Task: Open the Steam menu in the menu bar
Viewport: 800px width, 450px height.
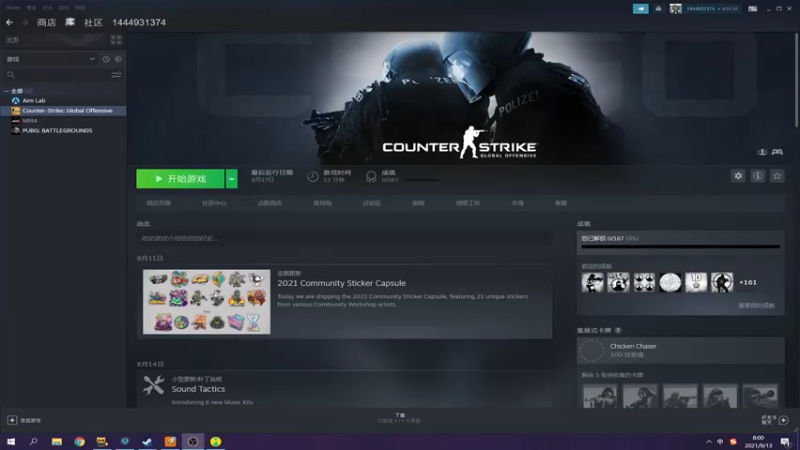Action: coord(13,8)
